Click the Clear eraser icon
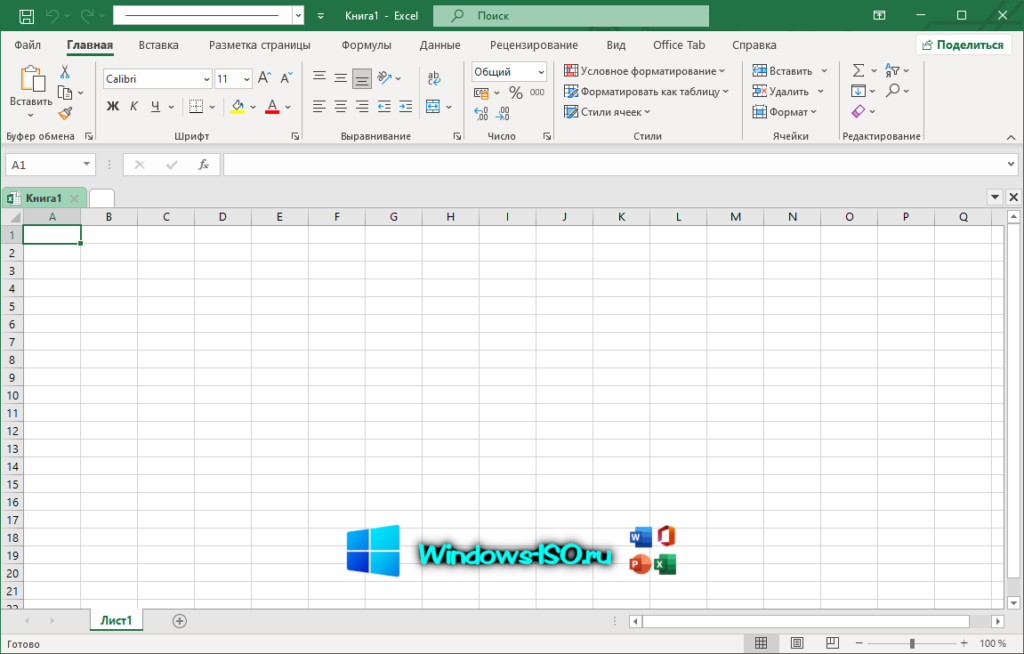Viewport: 1024px width, 654px height. pyautogui.click(x=858, y=112)
